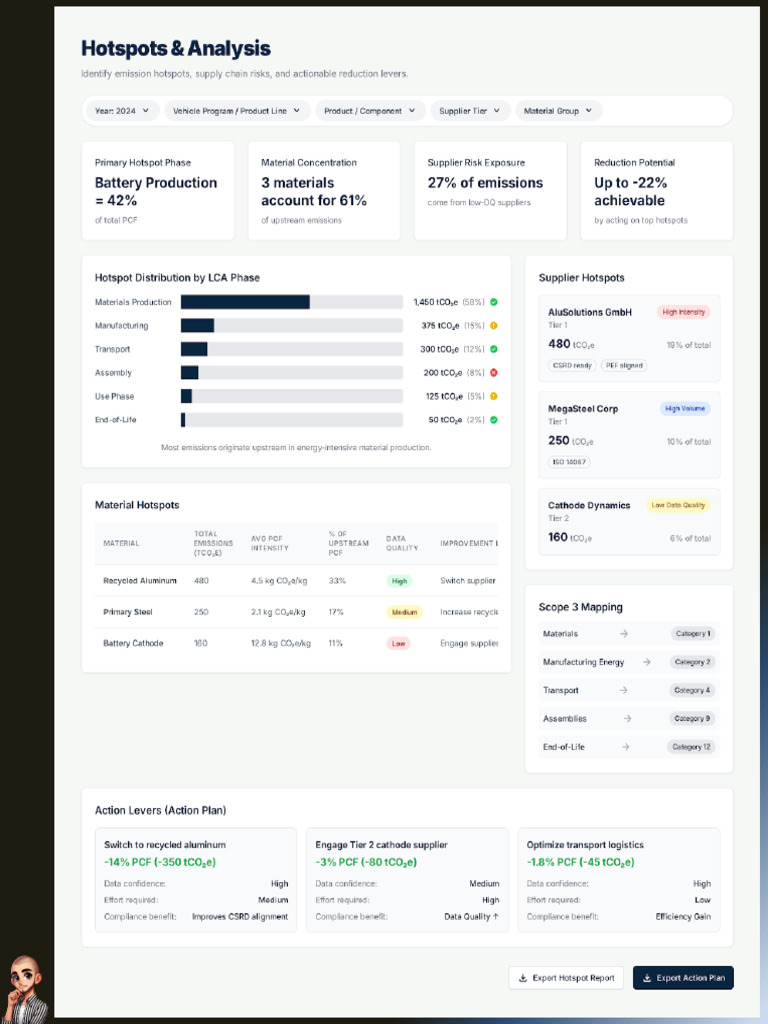This screenshot has height=1024, width=768.
Task: Select the Category 4 badge
Action: 692,690
